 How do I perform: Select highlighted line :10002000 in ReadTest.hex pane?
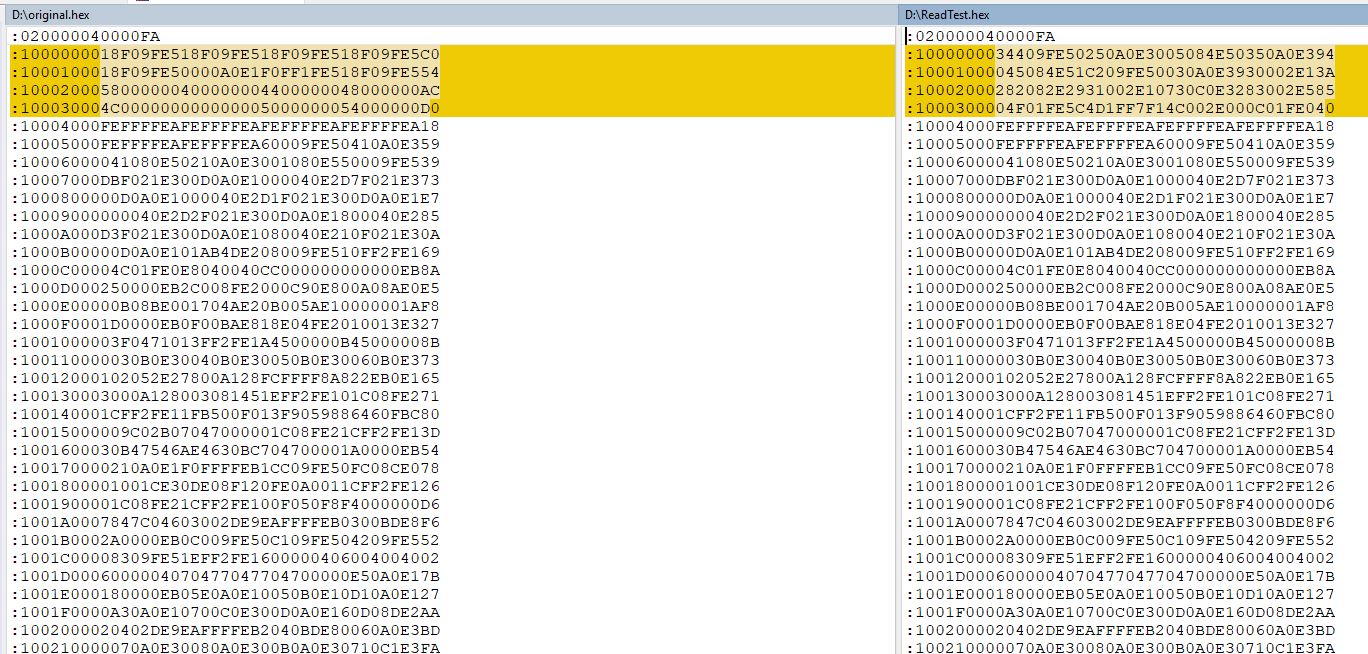click(1121, 90)
